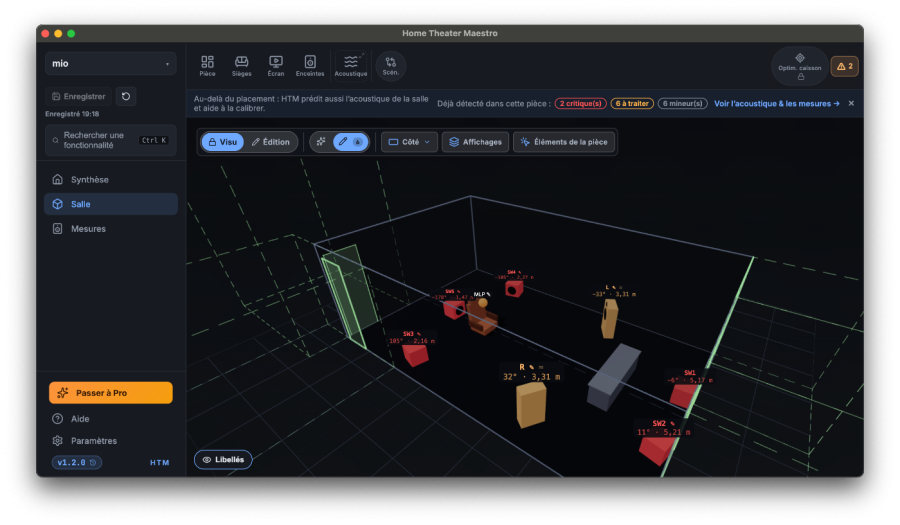The width and height of the screenshot is (900, 525).
Task: Open Voir l'acoustique & les mesures link
Action: (777, 104)
